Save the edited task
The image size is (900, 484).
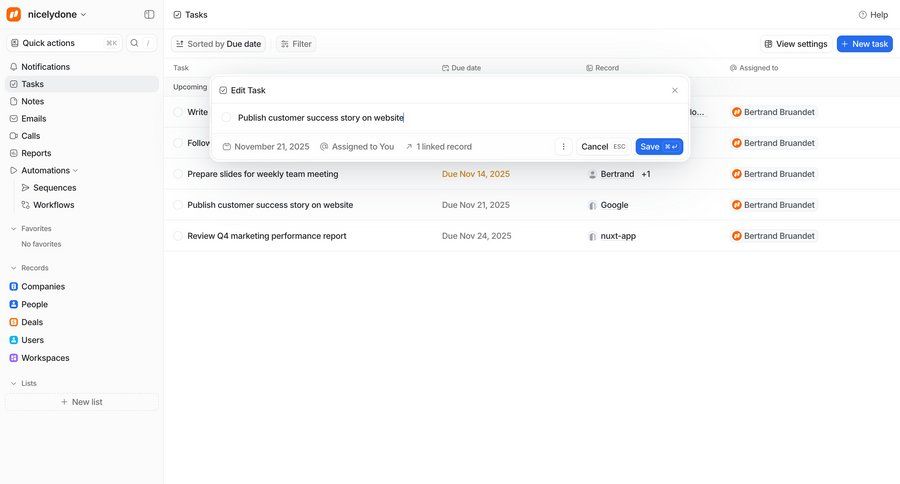tap(659, 146)
